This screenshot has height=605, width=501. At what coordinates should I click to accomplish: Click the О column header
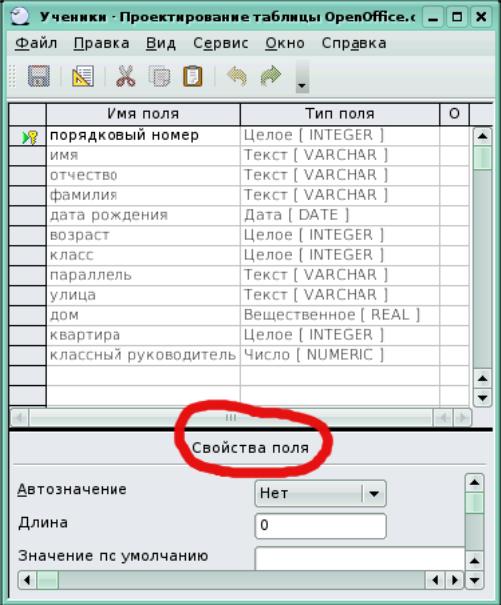tap(454, 114)
